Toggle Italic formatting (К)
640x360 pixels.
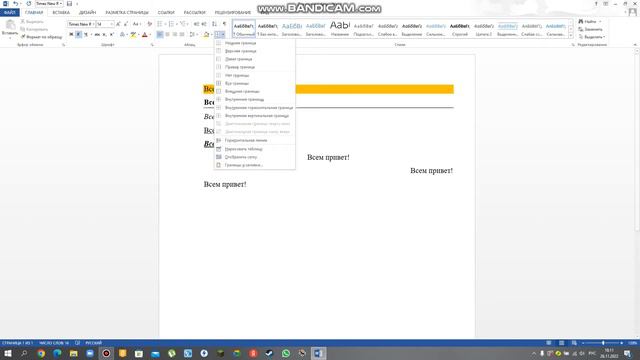(78, 35)
